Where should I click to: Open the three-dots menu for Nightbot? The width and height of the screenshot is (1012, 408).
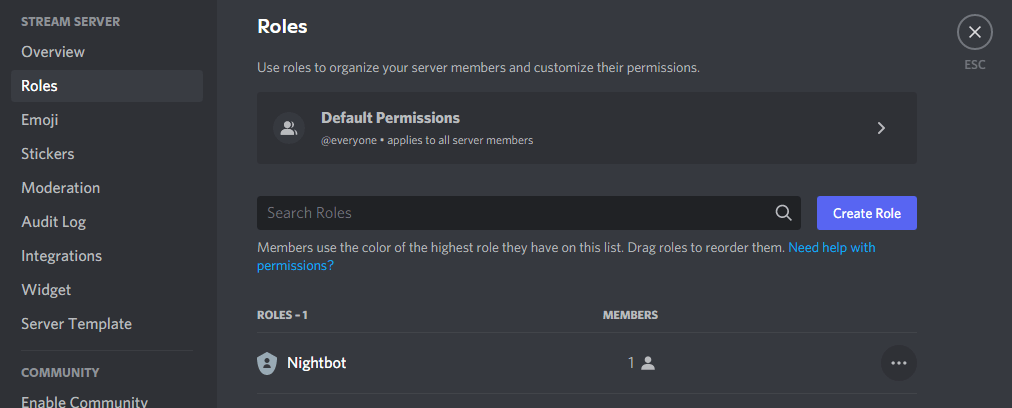(x=898, y=363)
